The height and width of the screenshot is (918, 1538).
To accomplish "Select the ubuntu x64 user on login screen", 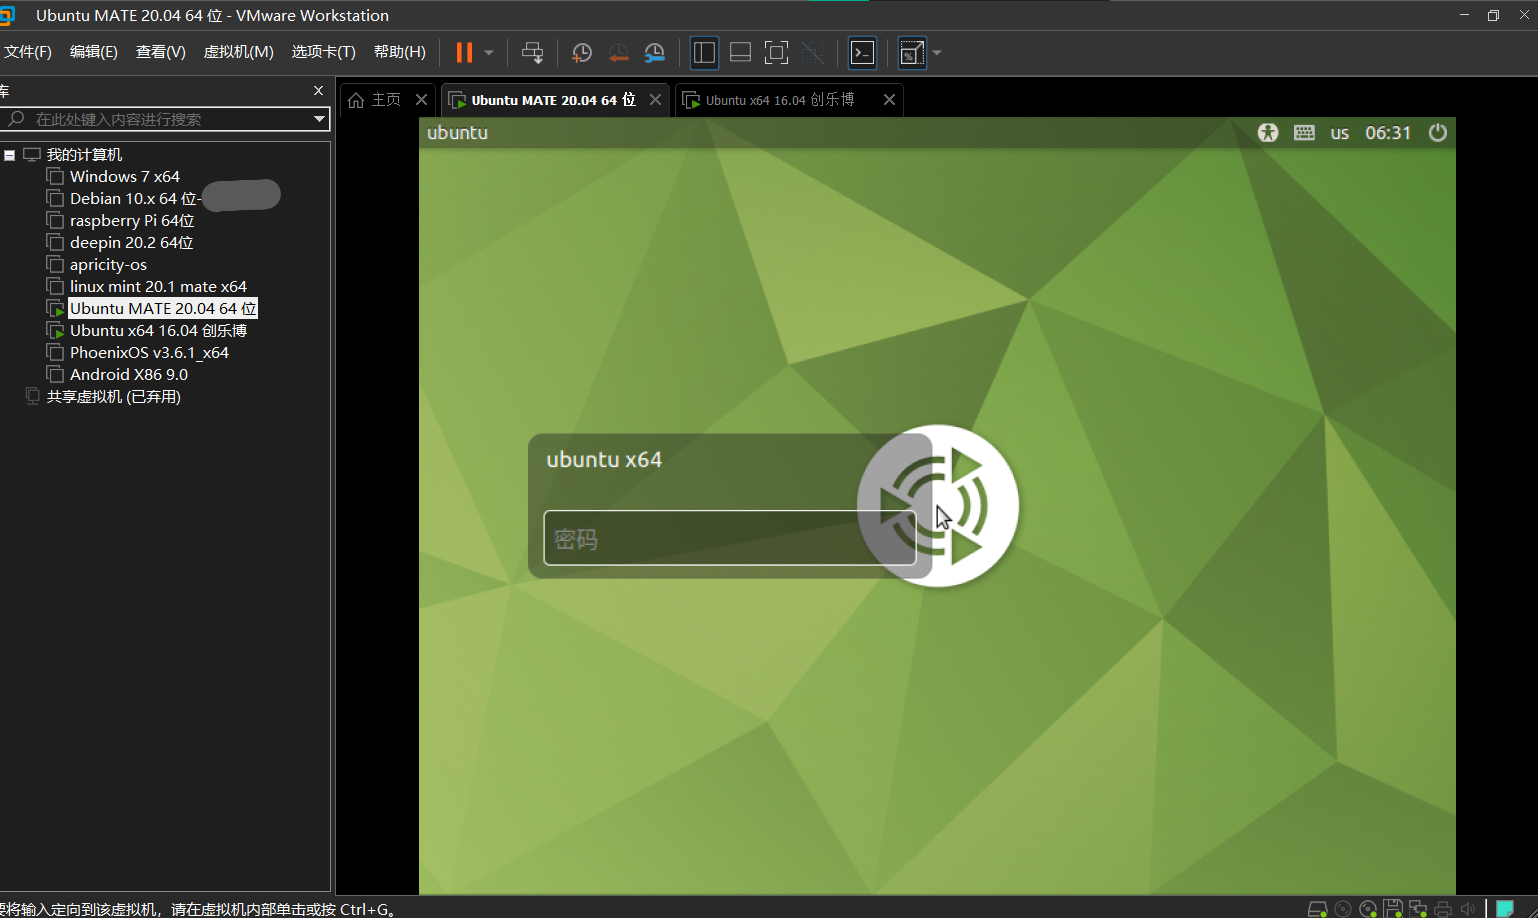I will (604, 460).
